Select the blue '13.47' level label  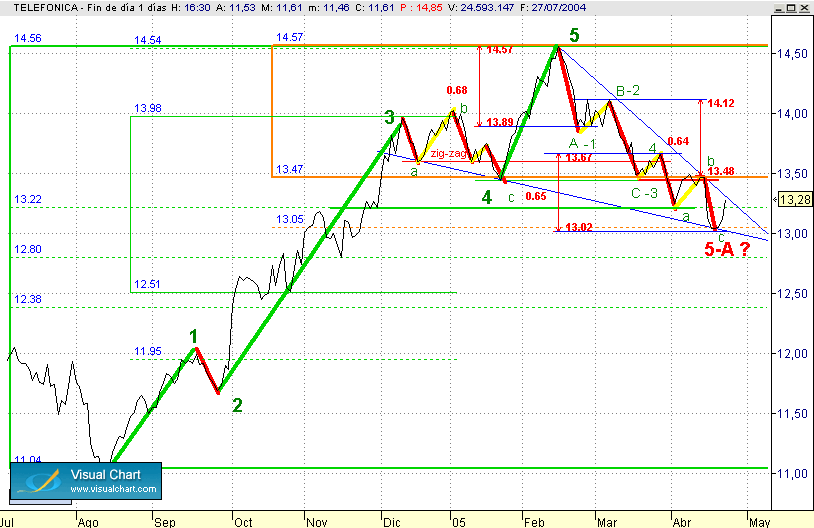click(289, 169)
